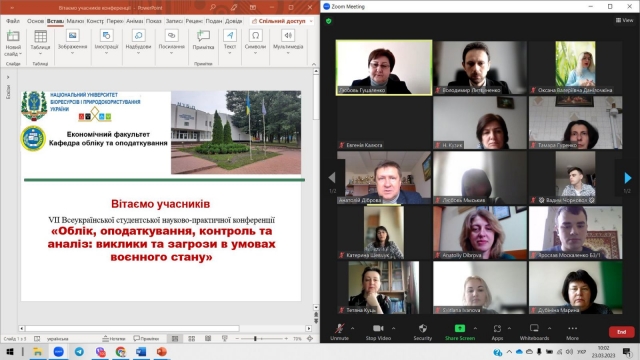
Task: Switch to the Файл ribbon tab
Action: (x=13, y=21)
